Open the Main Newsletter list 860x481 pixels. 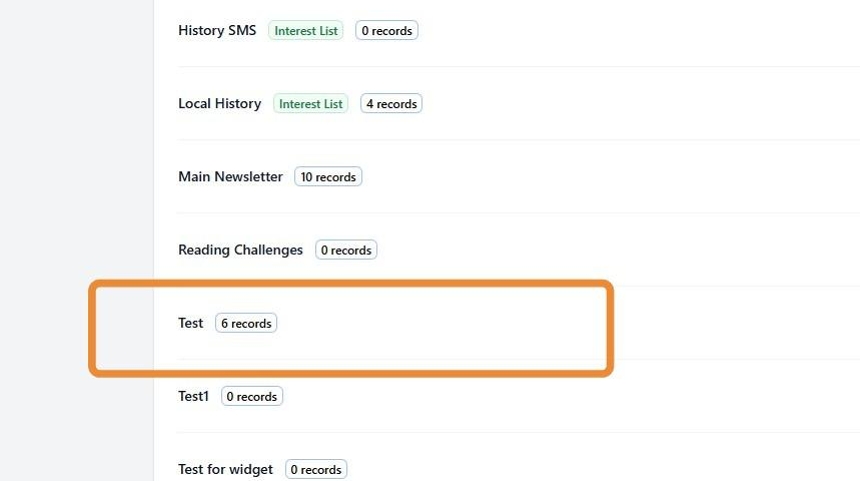pos(230,177)
